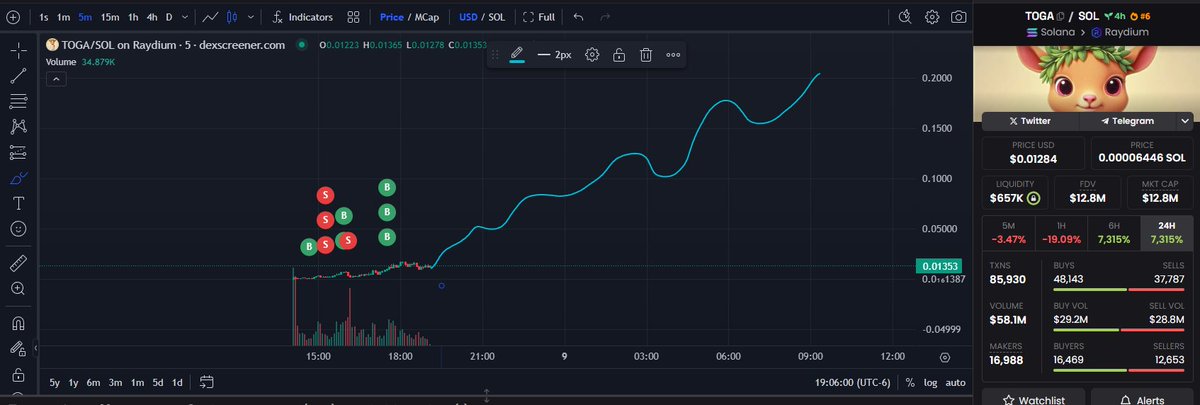Screen dimensions: 1200x405
Task: Toggle chart denomination to SOL
Action: pos(497,17)
